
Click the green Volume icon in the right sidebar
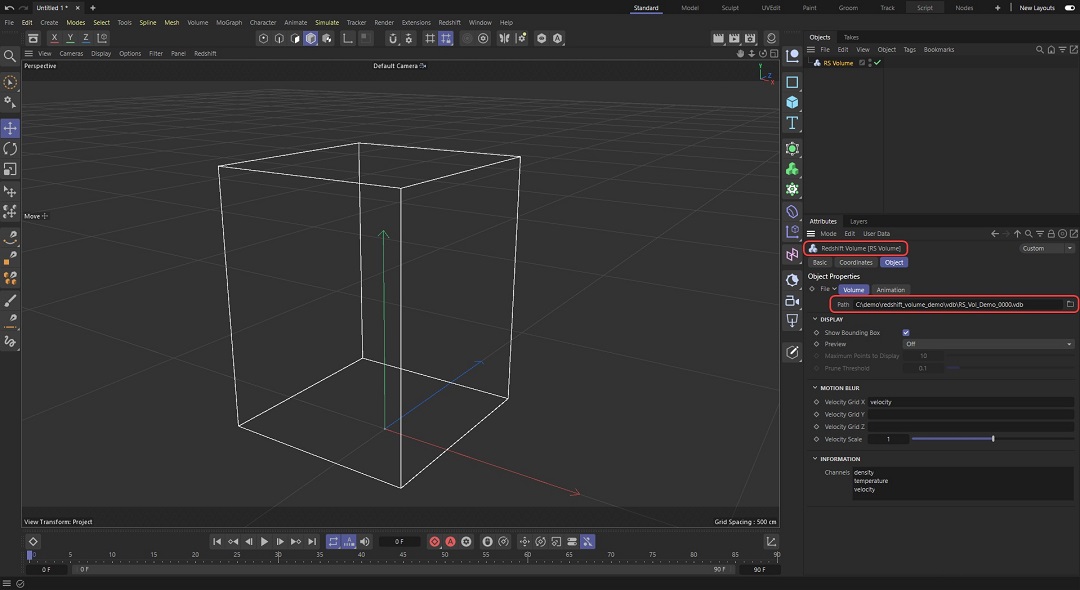point(792,168)
